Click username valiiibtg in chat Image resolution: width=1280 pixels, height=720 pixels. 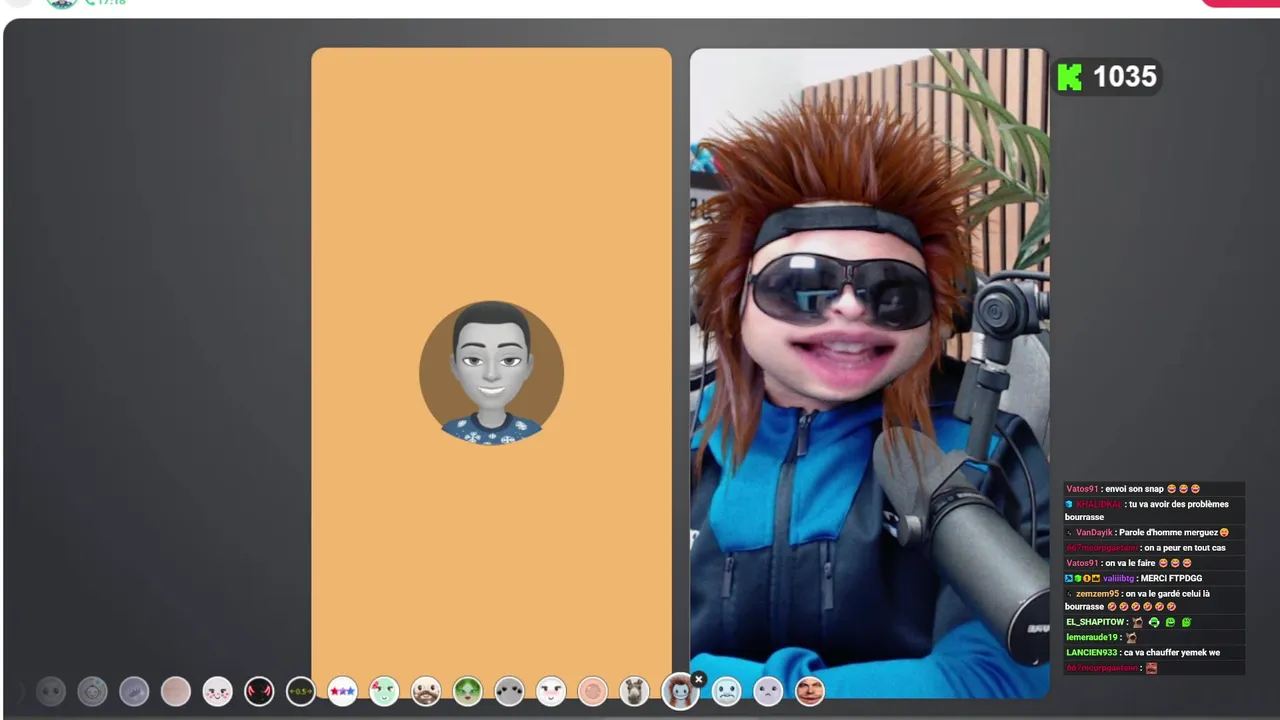1118,579
